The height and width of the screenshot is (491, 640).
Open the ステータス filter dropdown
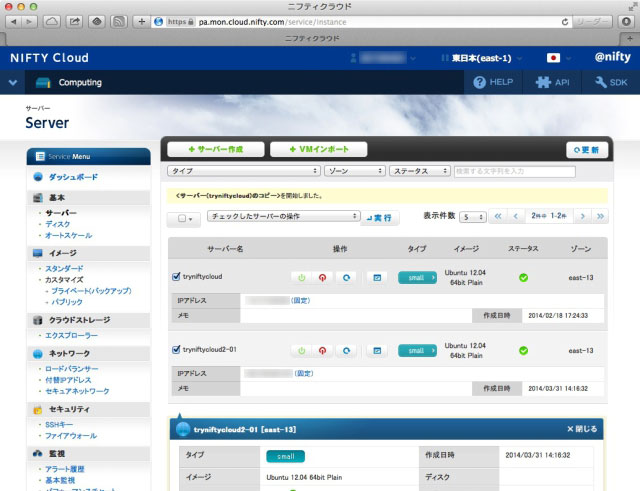click(420, 171)
